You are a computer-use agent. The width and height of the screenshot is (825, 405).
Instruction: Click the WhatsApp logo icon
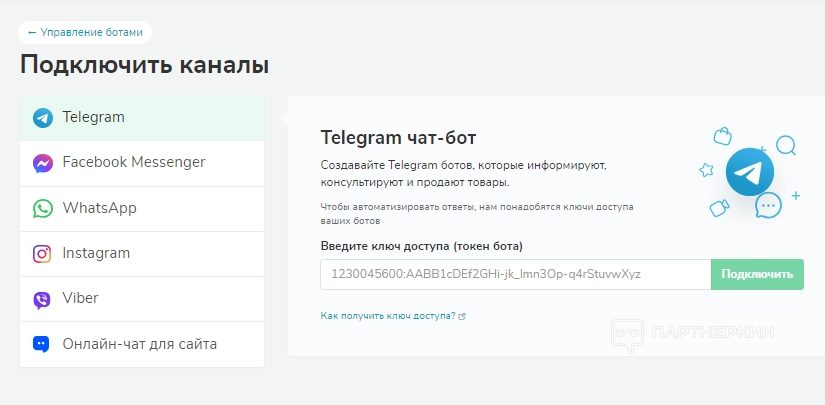pos(43,209)
